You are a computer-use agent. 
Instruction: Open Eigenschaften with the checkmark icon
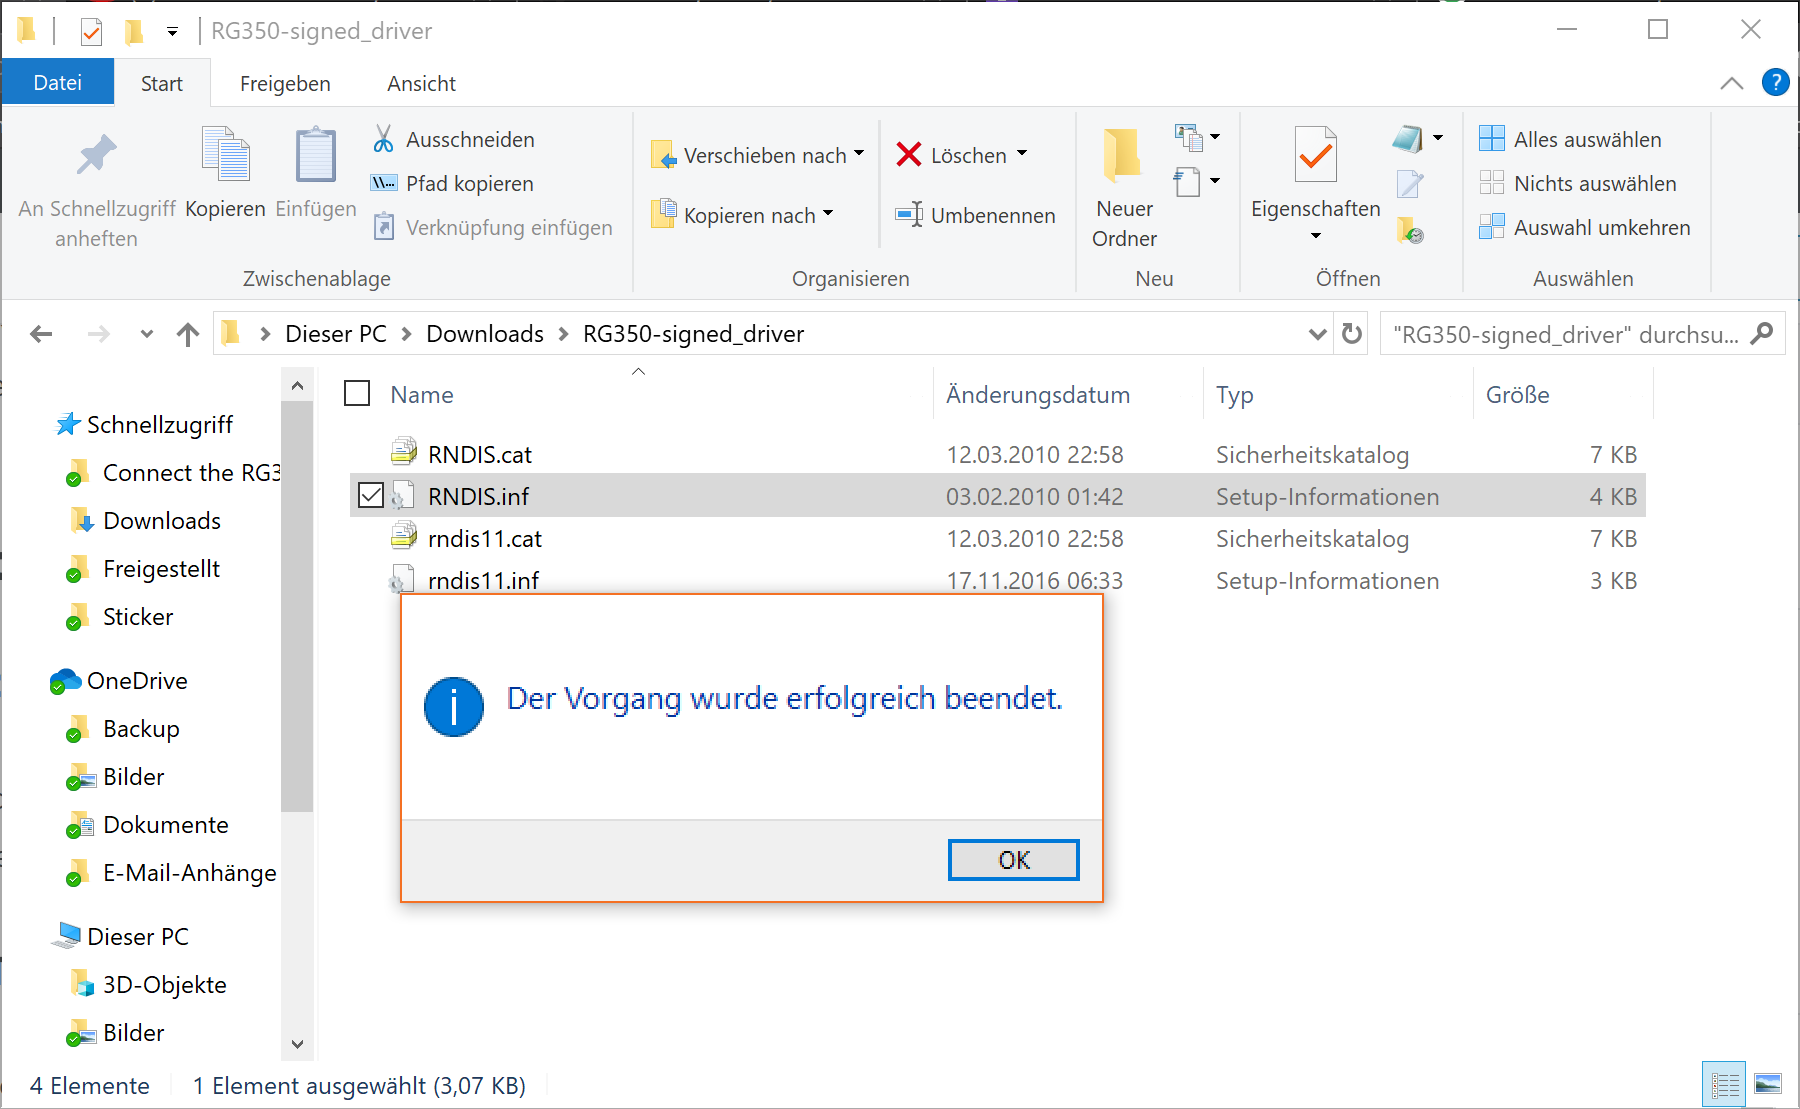pos(1315,156)
